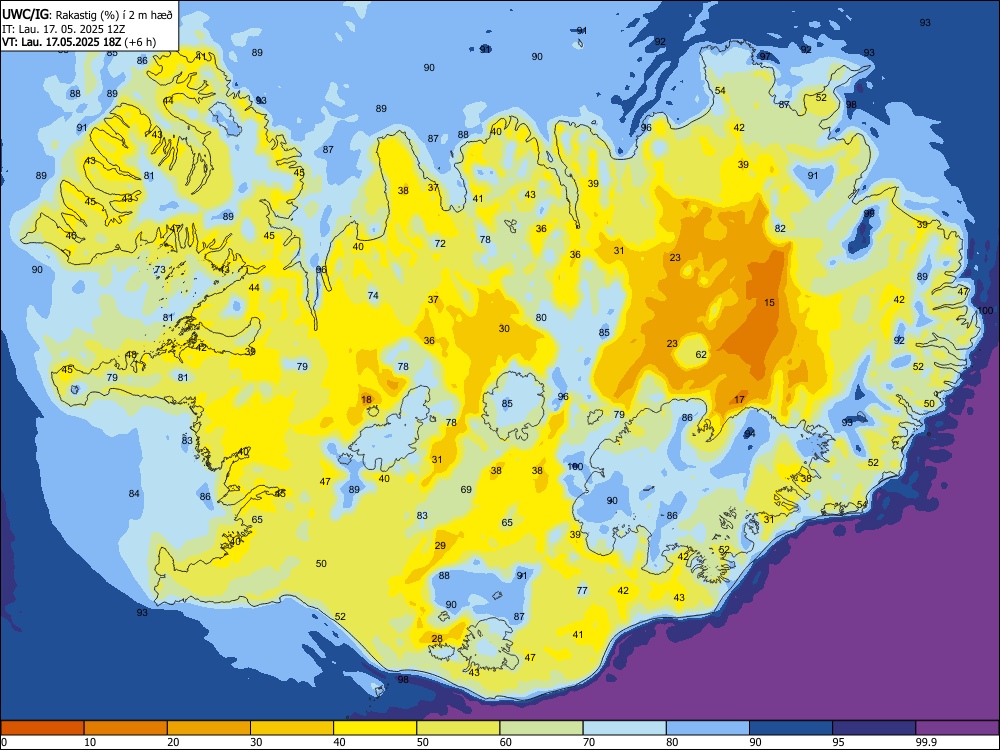Click the map value '97' at the north tip
This screenshot has width=1000, height=750.
[765, 56]
